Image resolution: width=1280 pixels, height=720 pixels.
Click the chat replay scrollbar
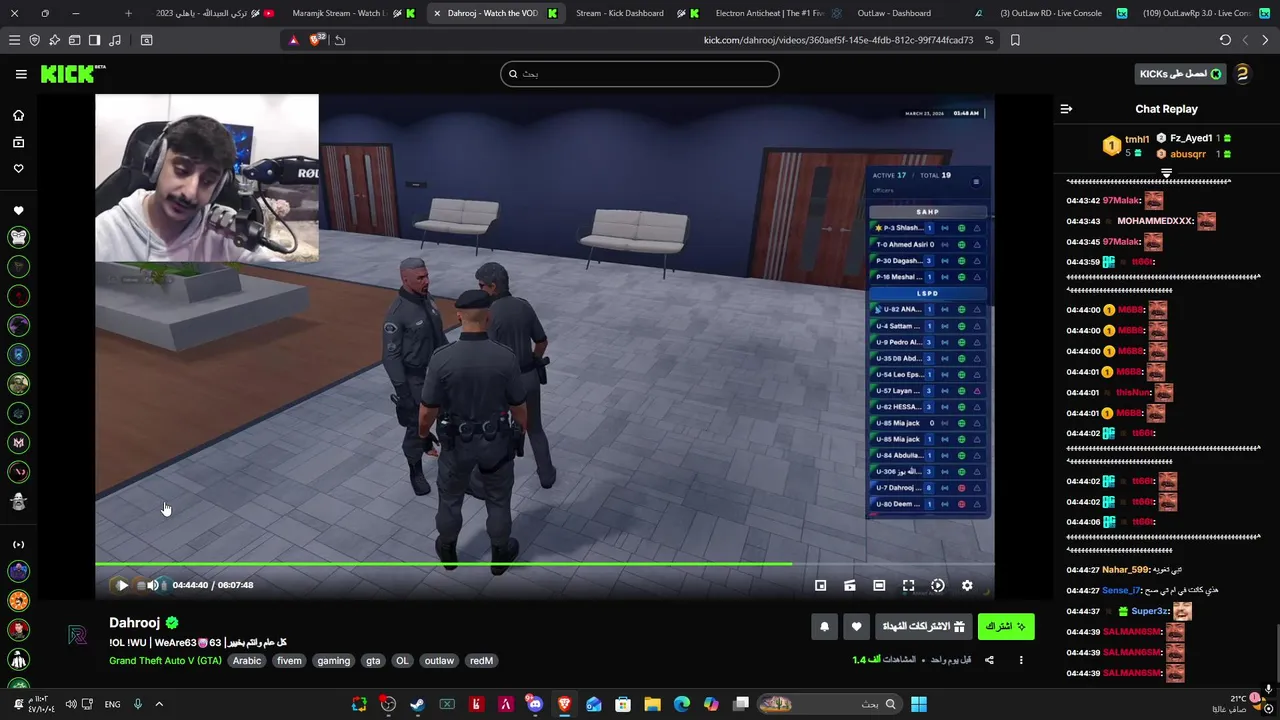(1276, 655)
